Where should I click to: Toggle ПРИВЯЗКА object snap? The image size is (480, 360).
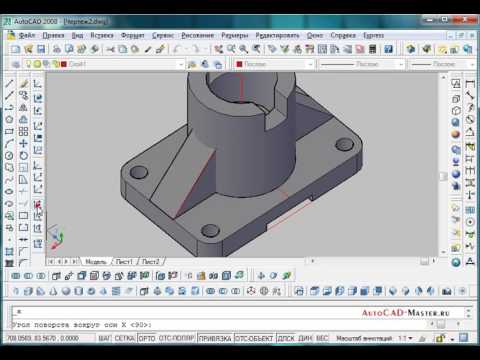[215, 338]
